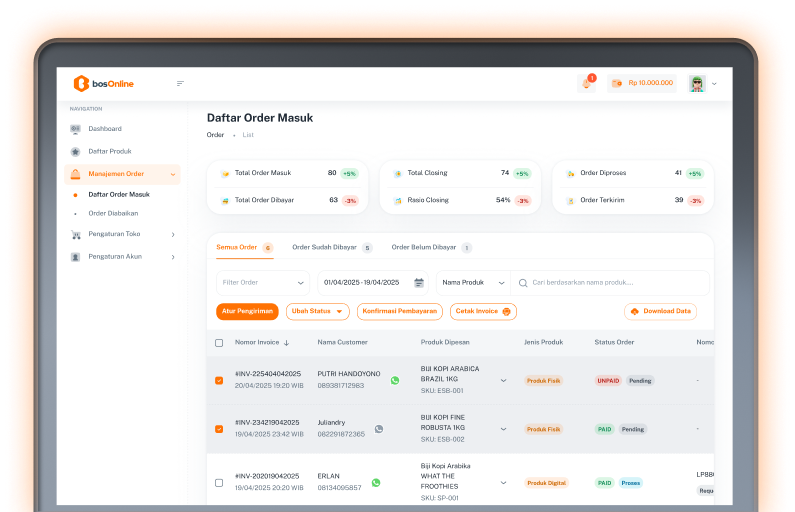Switch to the Semua Order tab
The height and width of the screenshot is (512, 795).
point(244,247)
